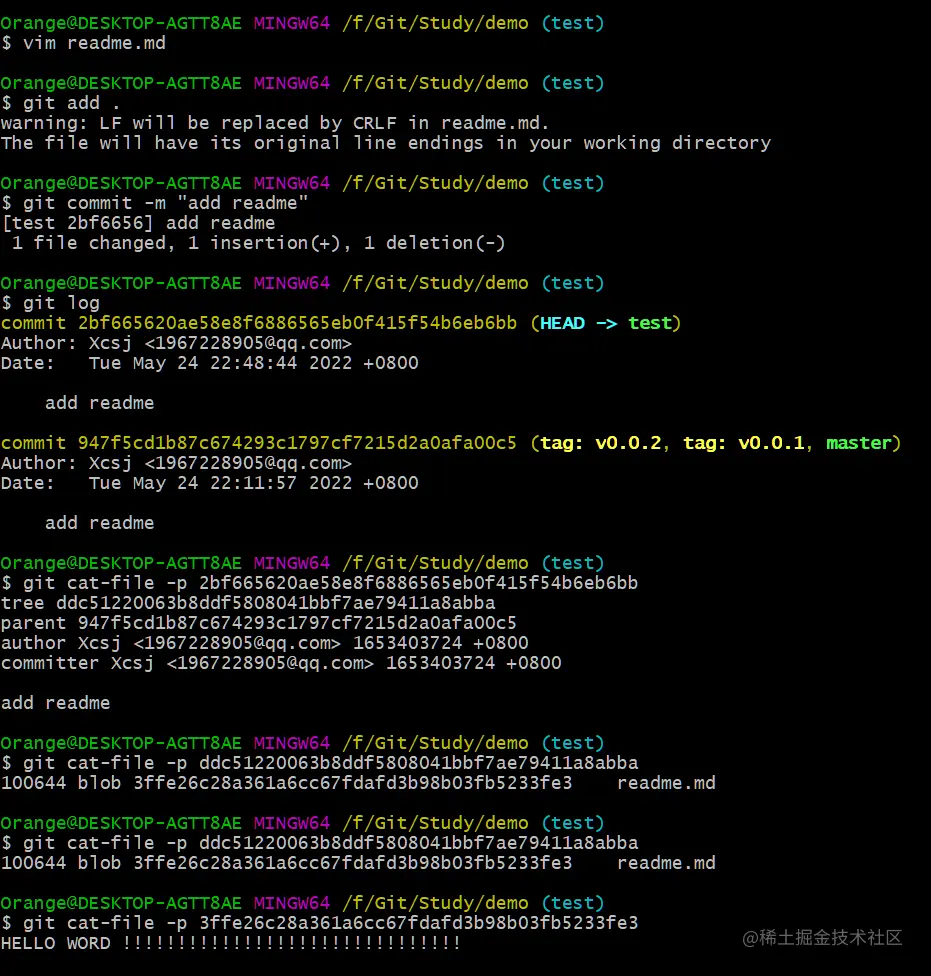931x976 pixels.
Task: Click the "[test 2bf6656] add readme" output line
Action: tap(138, 223)
